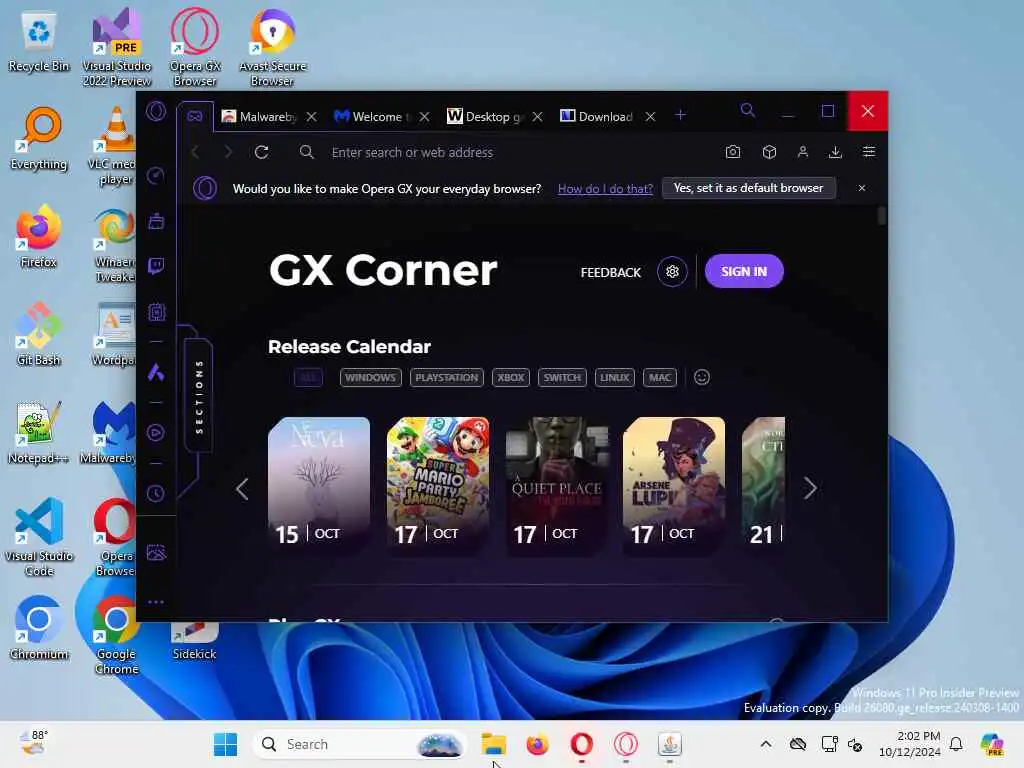Image resolution: width=1024 pixels, height=768 pixels.
Task: Select the GX Corner gamepad tab
Action: click(x=195, y=116)
